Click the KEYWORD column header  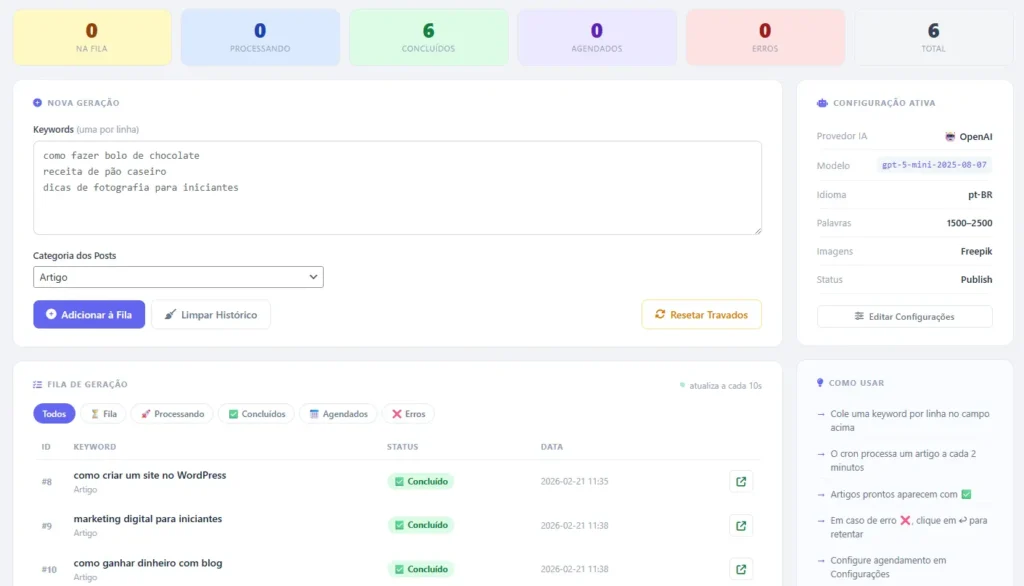point(95,447)
